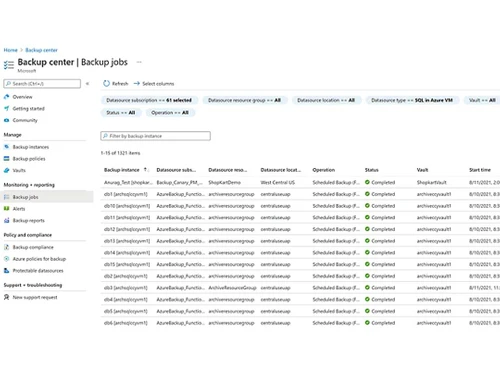The width and height of the screenshot is (500, 375).
Task: Click the Operation column header
Action: click(324, 170)
